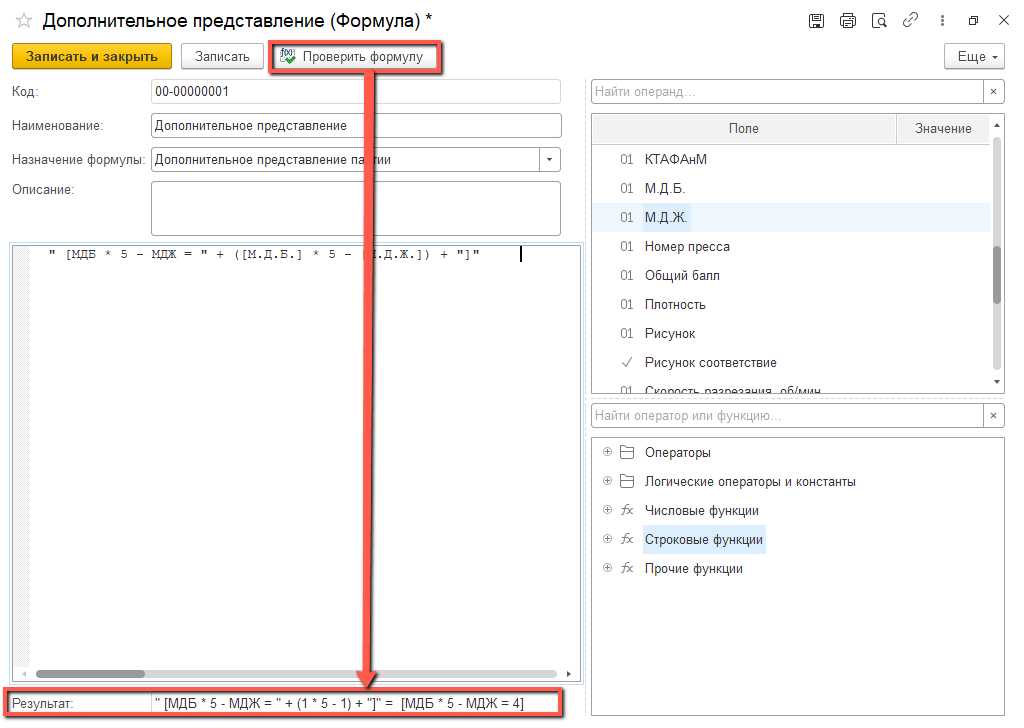The image size is (1024, 728).
Task: Clear the operand search field
Action: pyautogui.click(x=993, y=92)
